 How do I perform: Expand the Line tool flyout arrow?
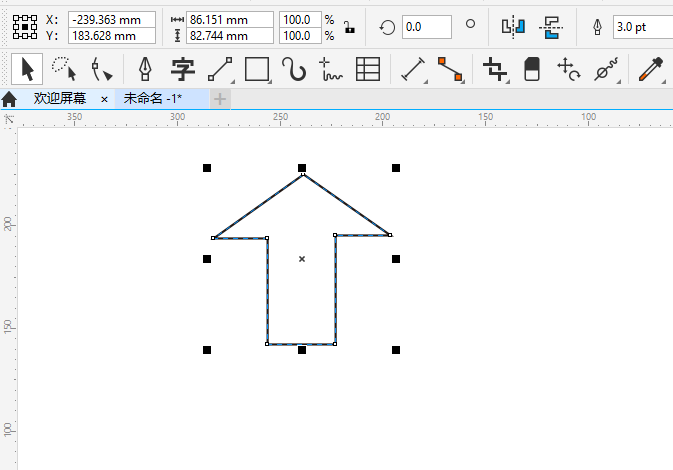[233, 82]
